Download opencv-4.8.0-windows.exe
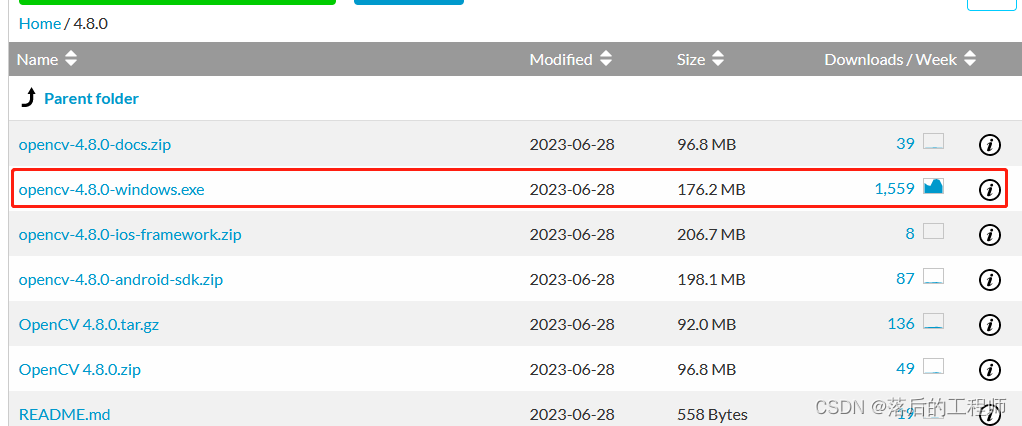Viewport: 1022px width, 426px height. pyautogui.click(x=111, y=190)
